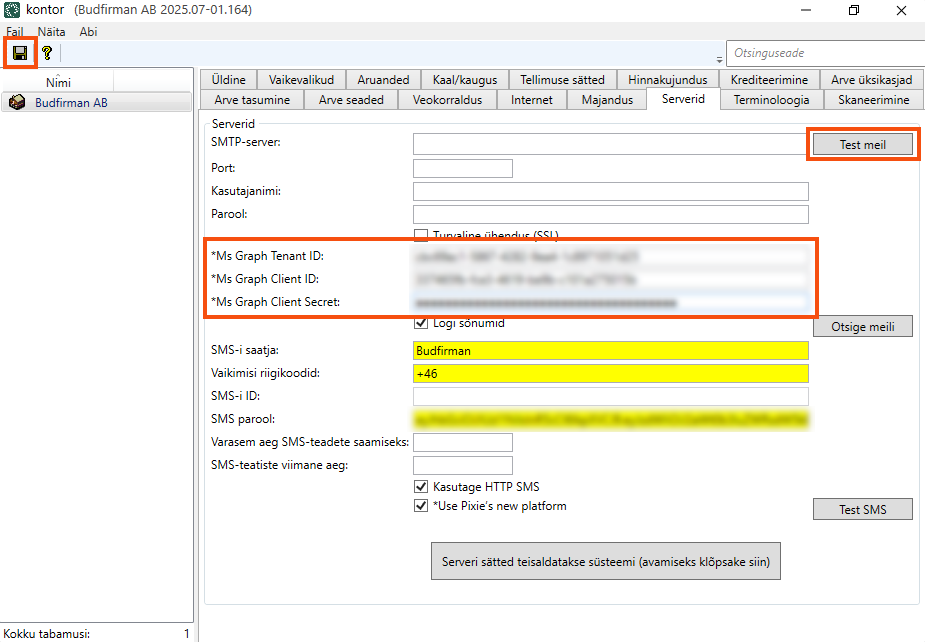Open the Näita menu

coord(52,32)
